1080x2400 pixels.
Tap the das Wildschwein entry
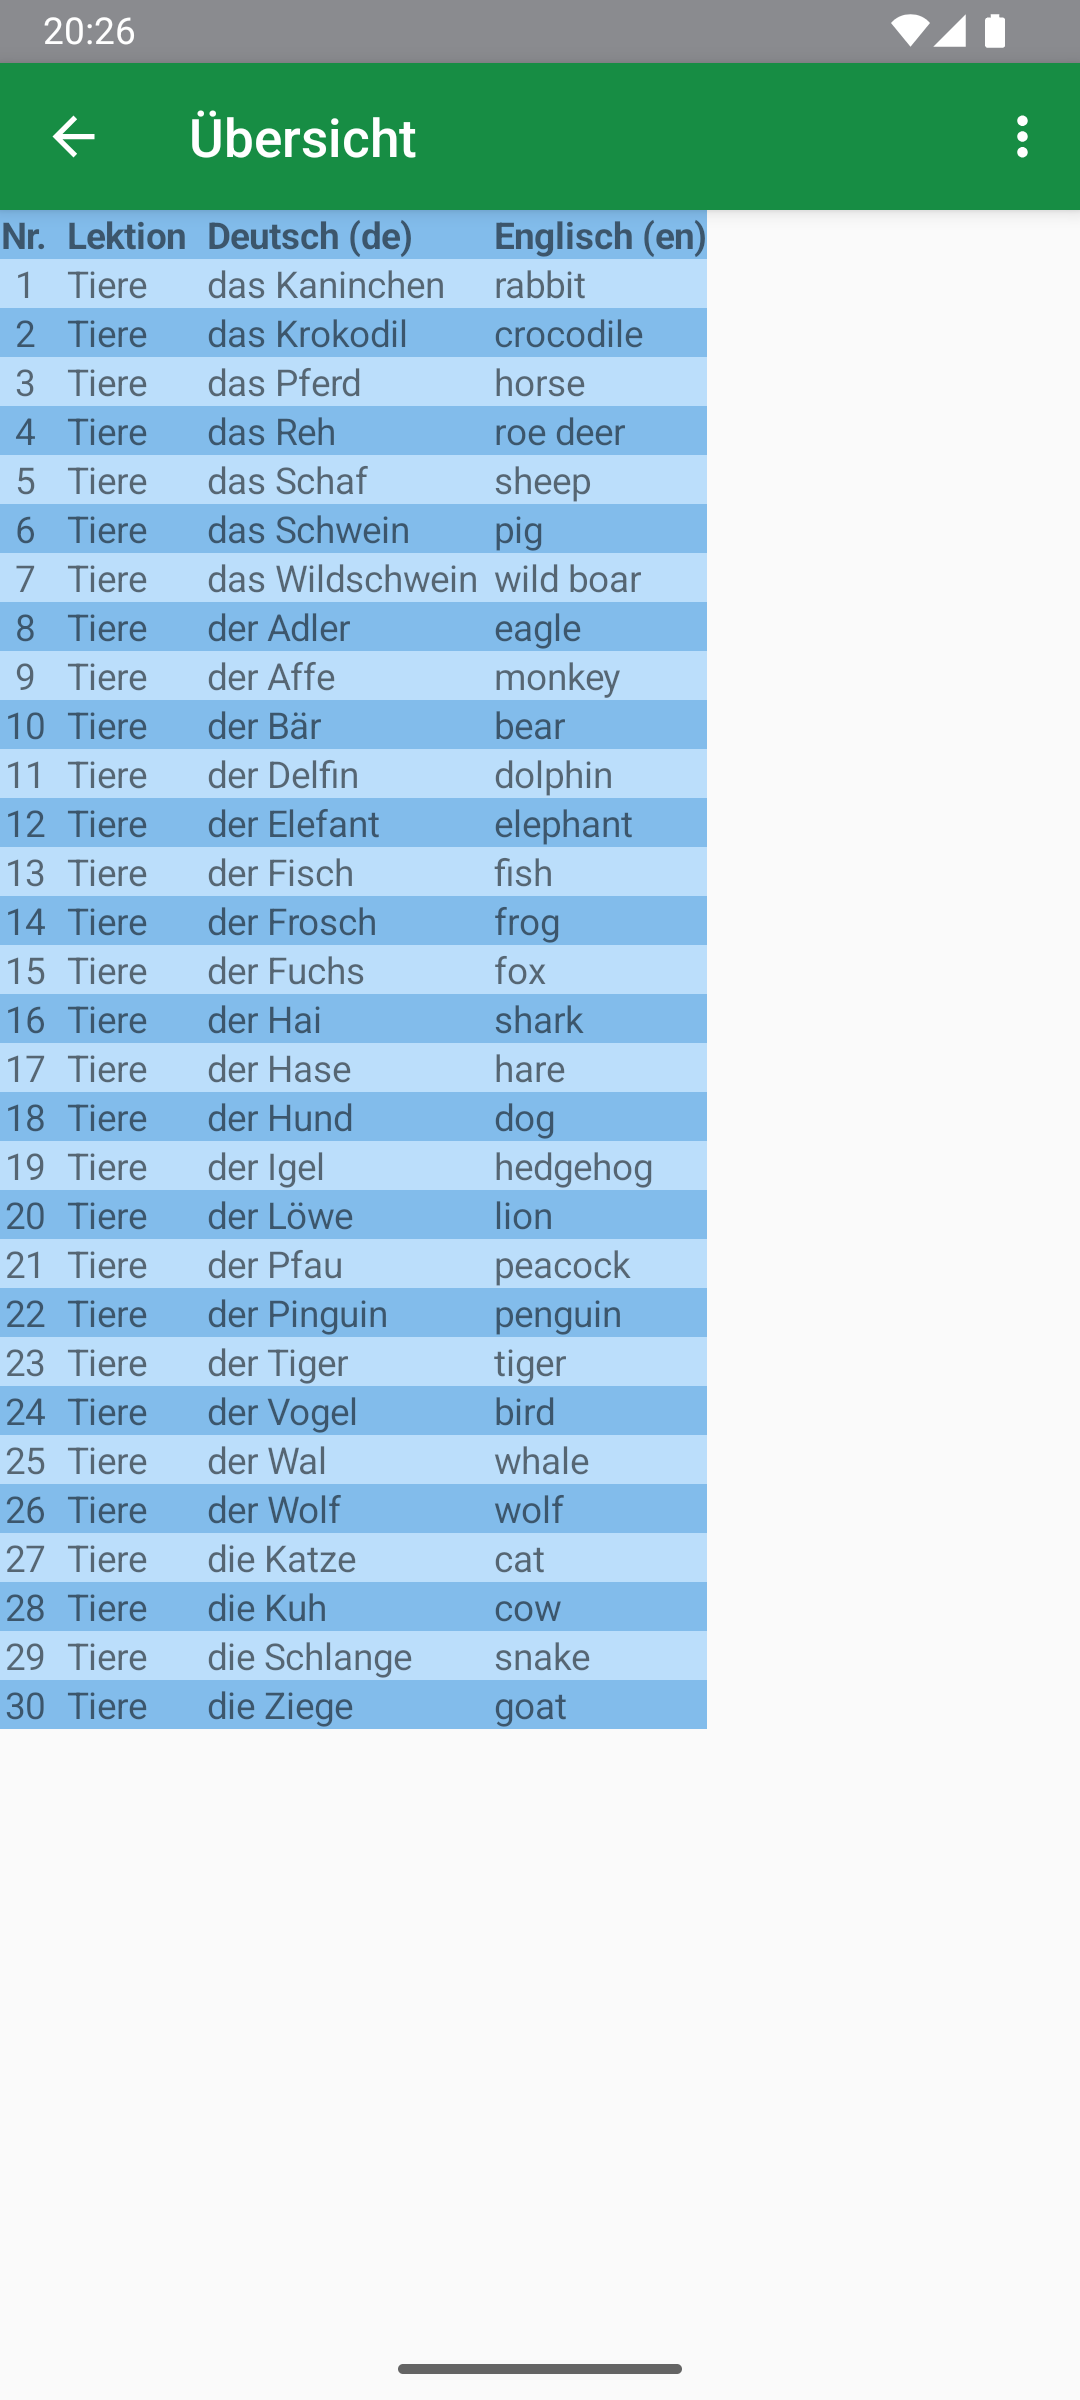click(342, 579)
